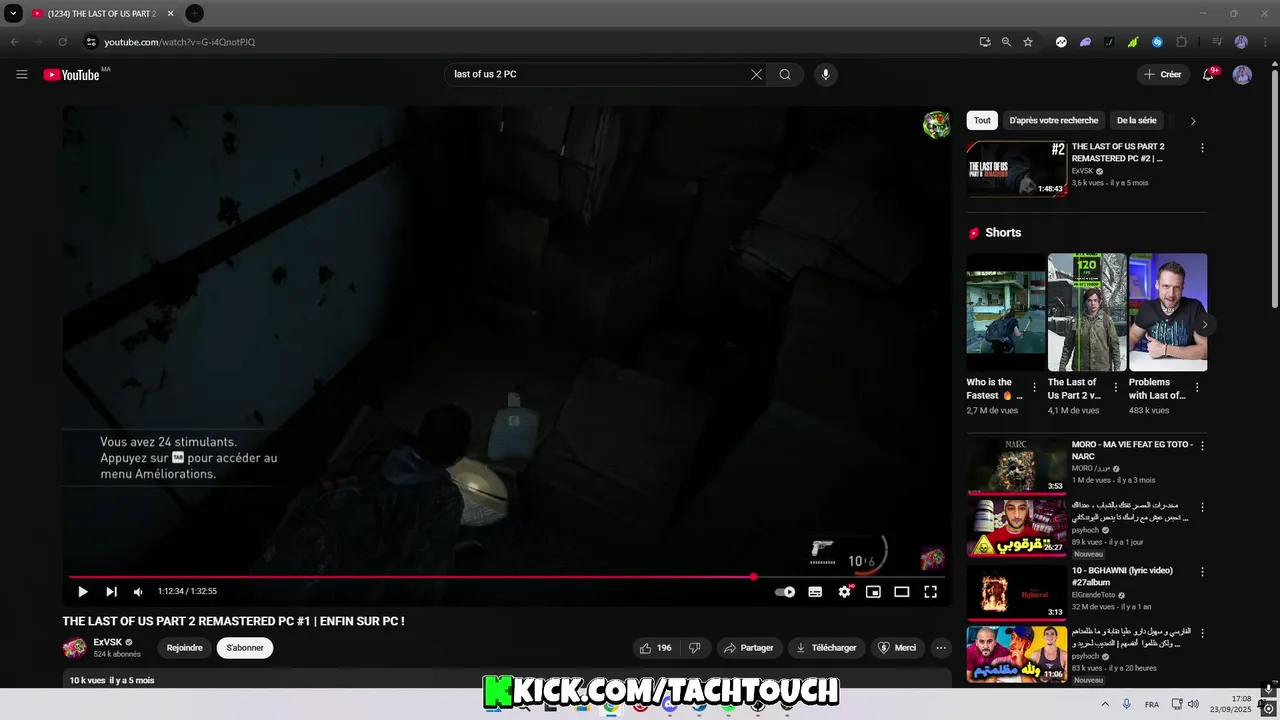
Task: Open options for the 26:27 psyhoch video
Action: coord(1202,508)
